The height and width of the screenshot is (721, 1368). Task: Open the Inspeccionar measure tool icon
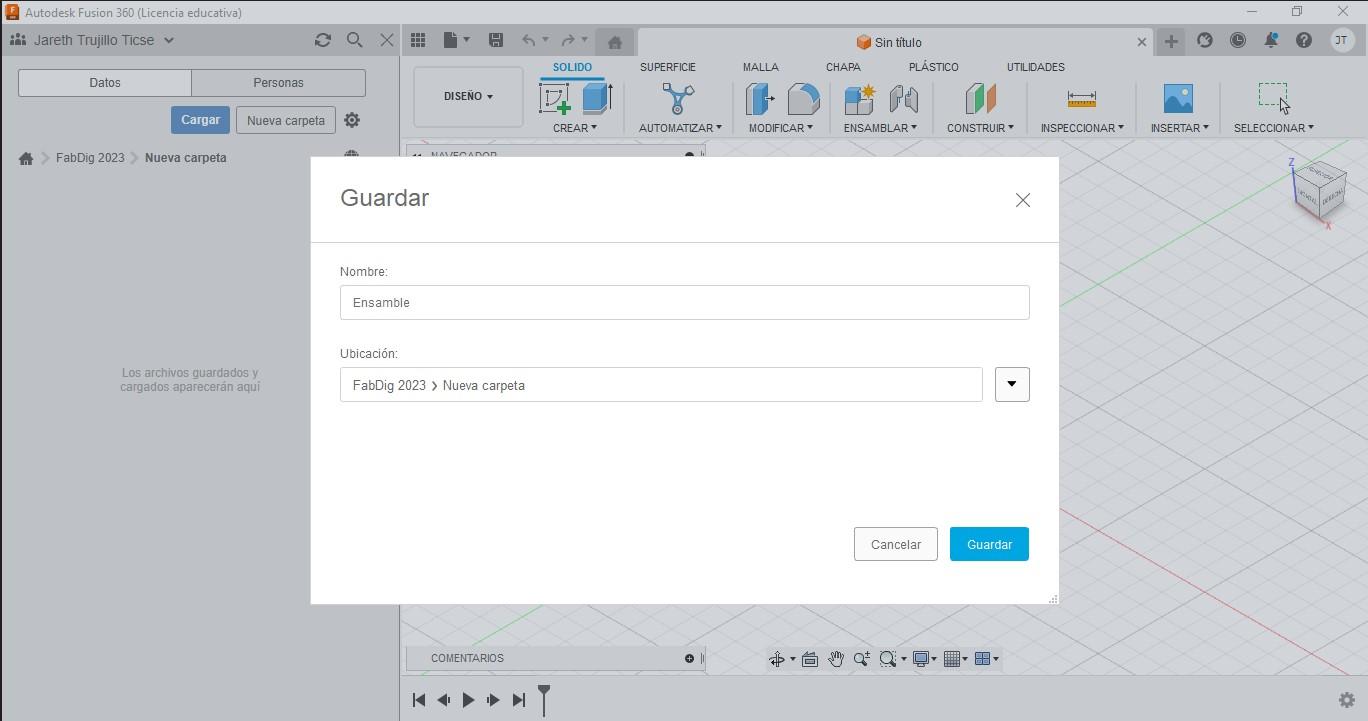(1081, 100)
